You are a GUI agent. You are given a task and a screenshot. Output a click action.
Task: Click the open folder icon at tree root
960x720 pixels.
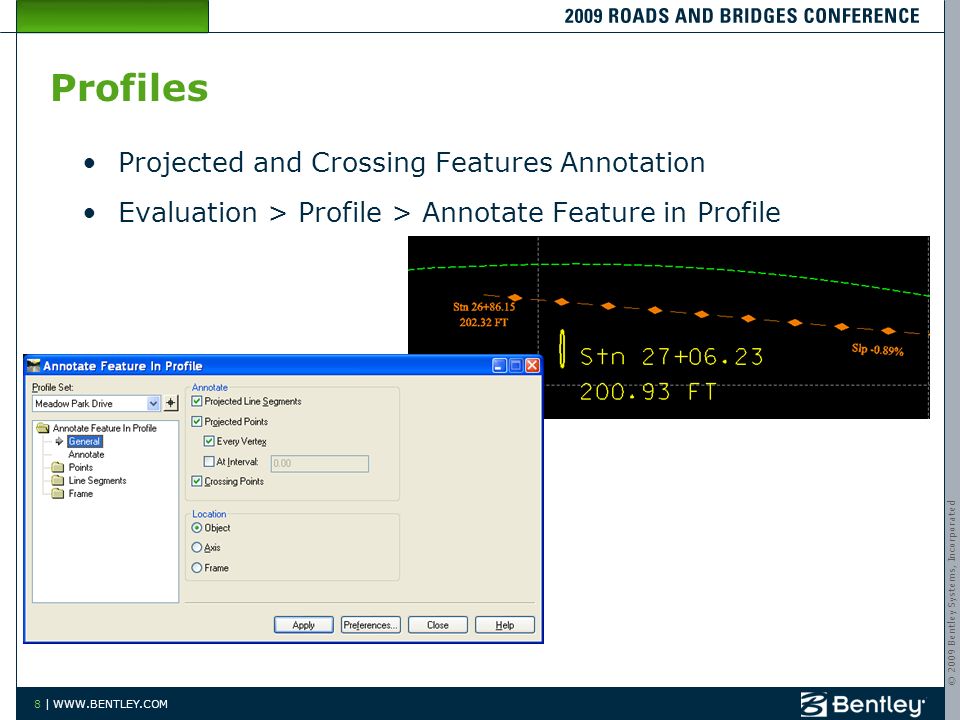click(x=43, y=428)
